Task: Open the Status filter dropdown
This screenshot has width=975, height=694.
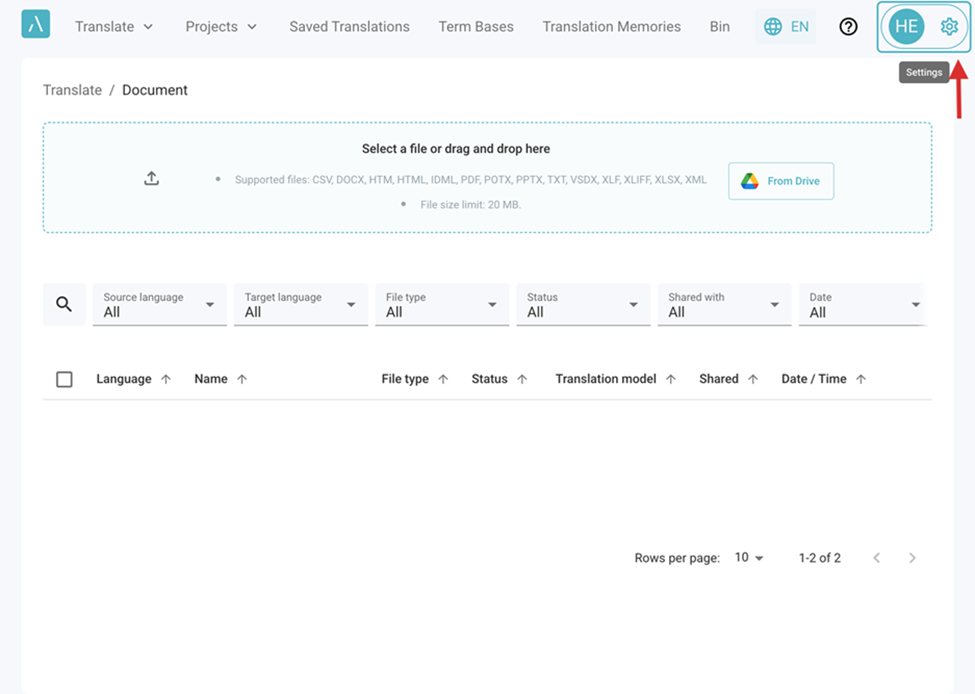Action: point(583,305)
